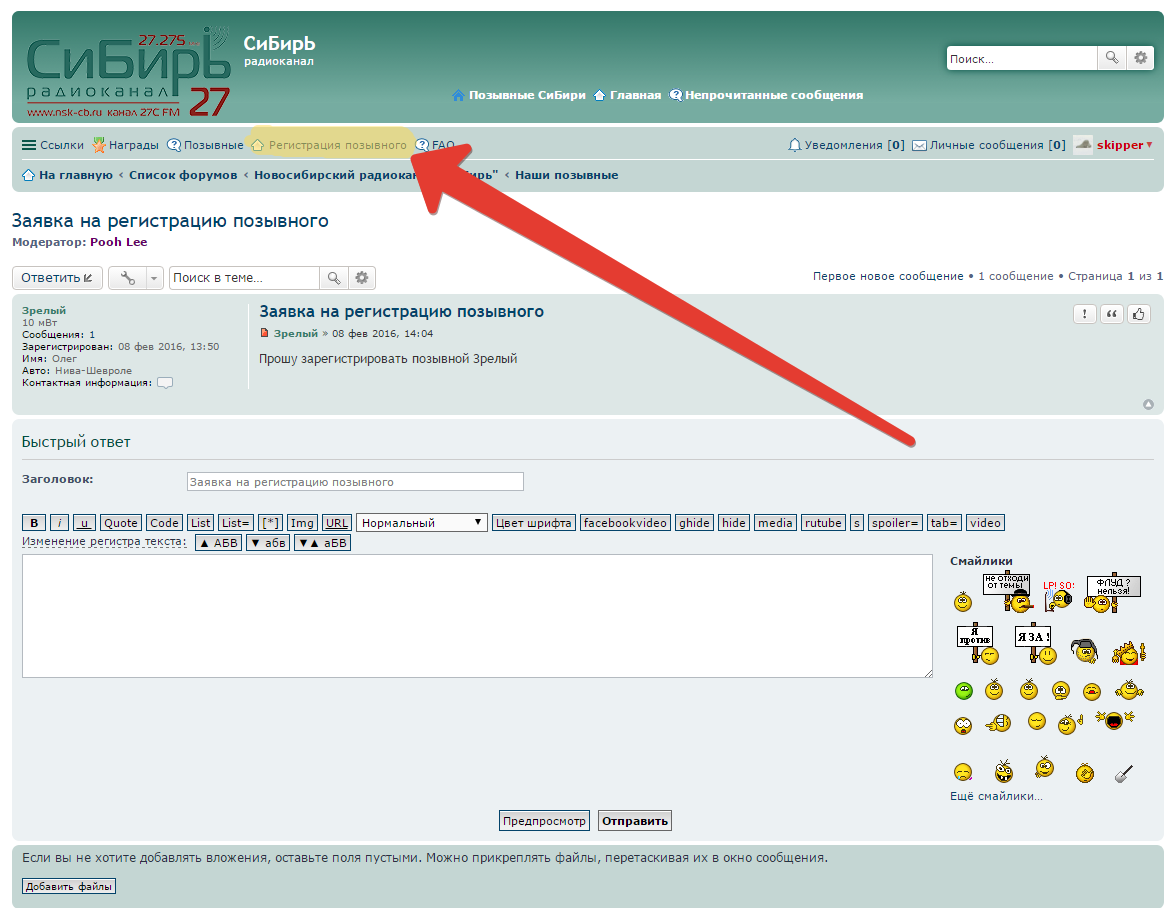1172x908 pixels.
Task: Click Ещё смайлики link
Action: 996,797
